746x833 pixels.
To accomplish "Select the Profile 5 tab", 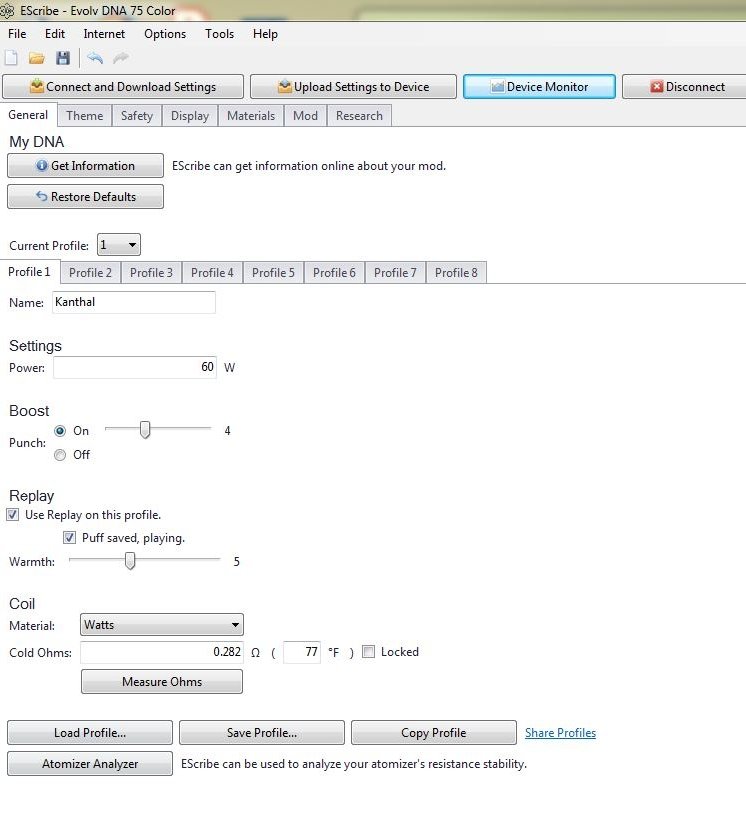I will click(273, 273).
